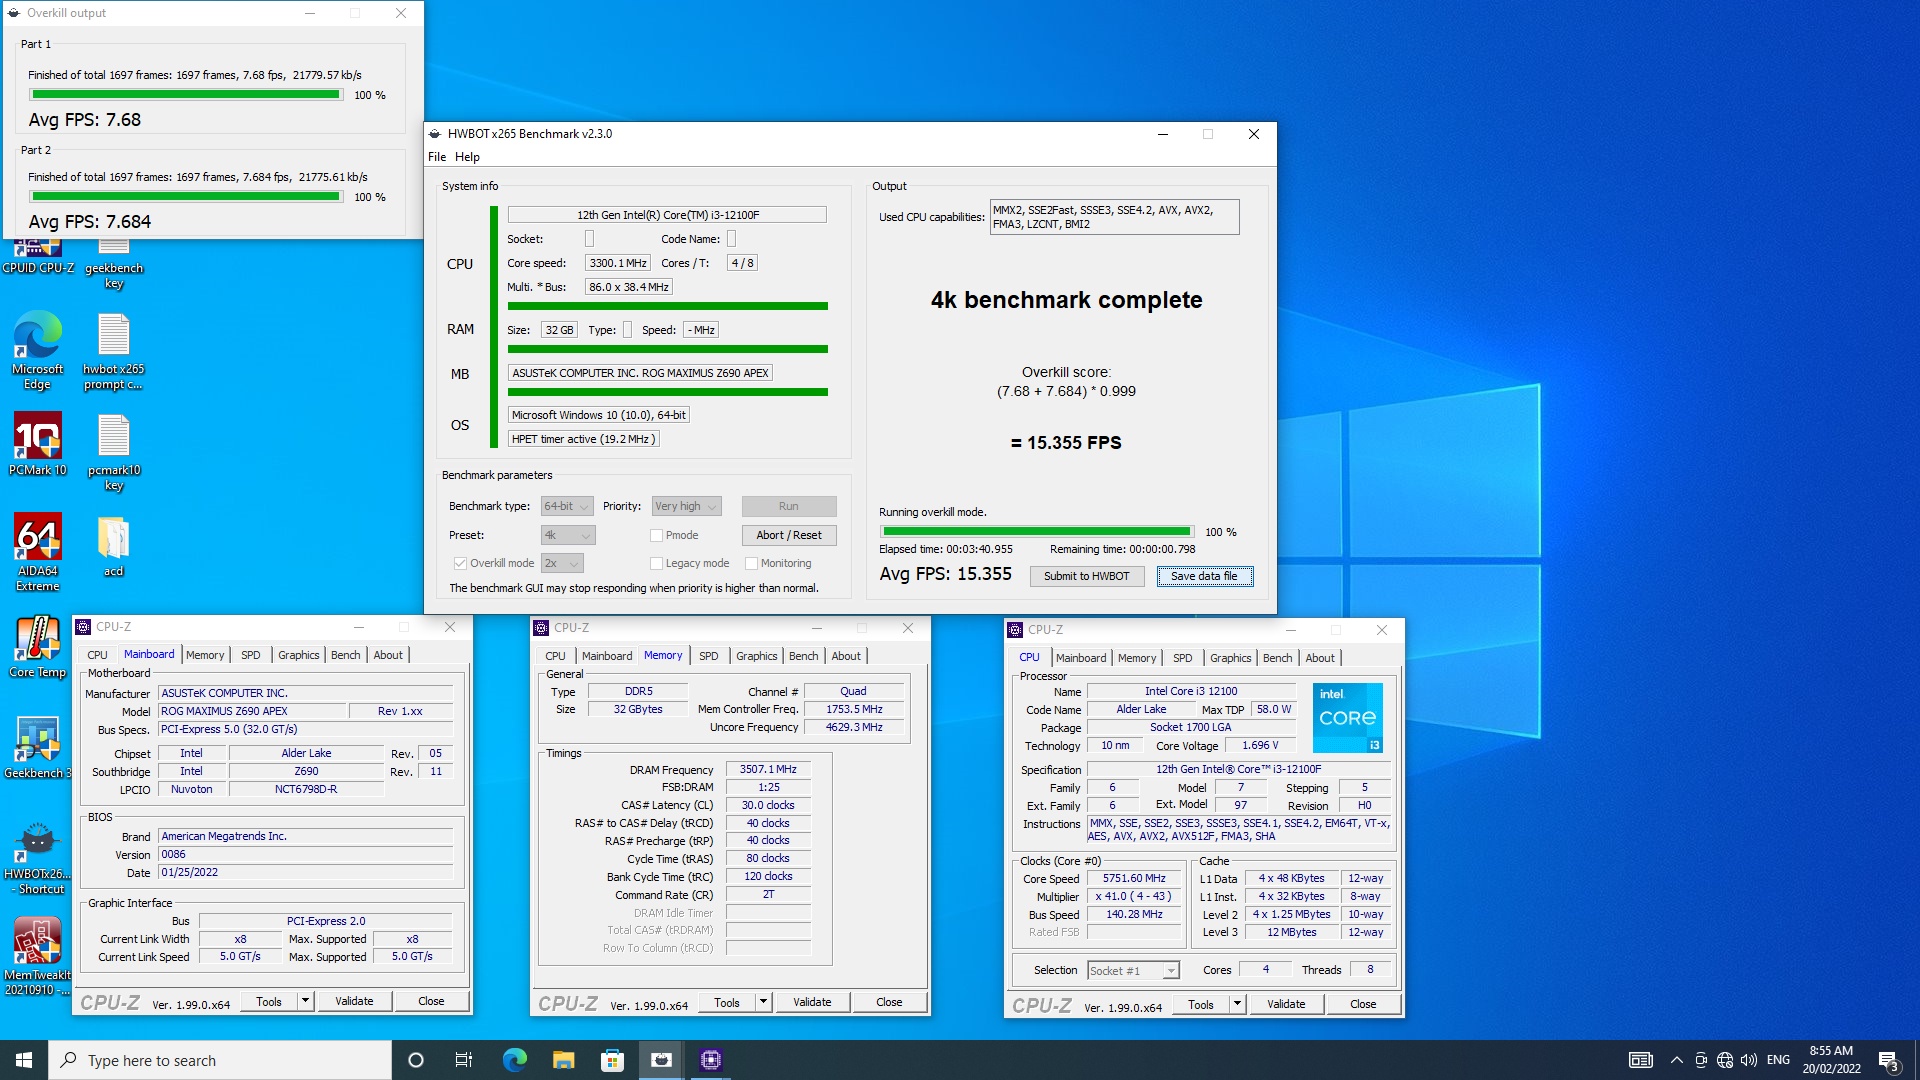1920x1080 pixels.
Task: Click Validate in Mainboard CPU-Z window
Action: pos(354,1001)
